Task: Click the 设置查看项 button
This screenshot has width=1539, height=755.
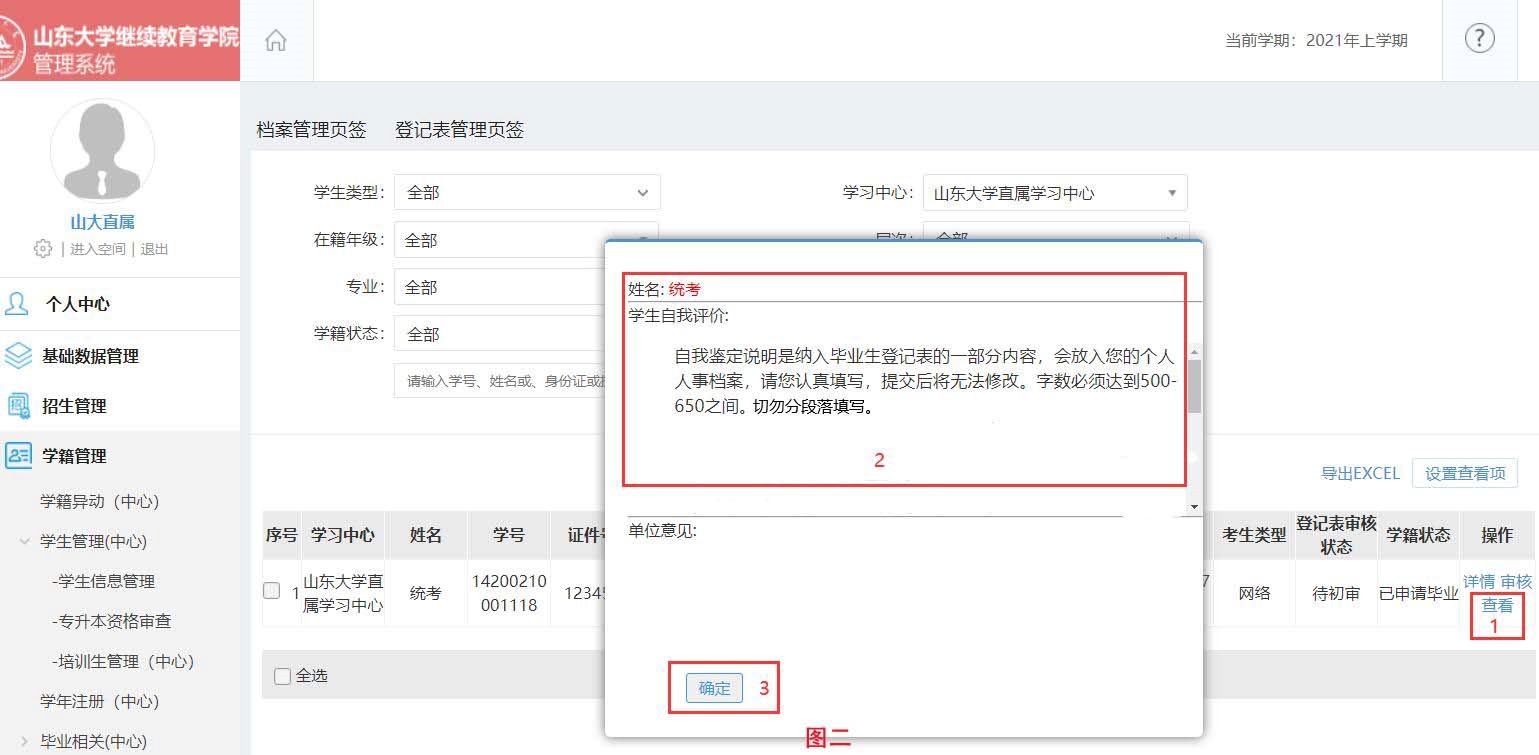Action: (1464, 473)
